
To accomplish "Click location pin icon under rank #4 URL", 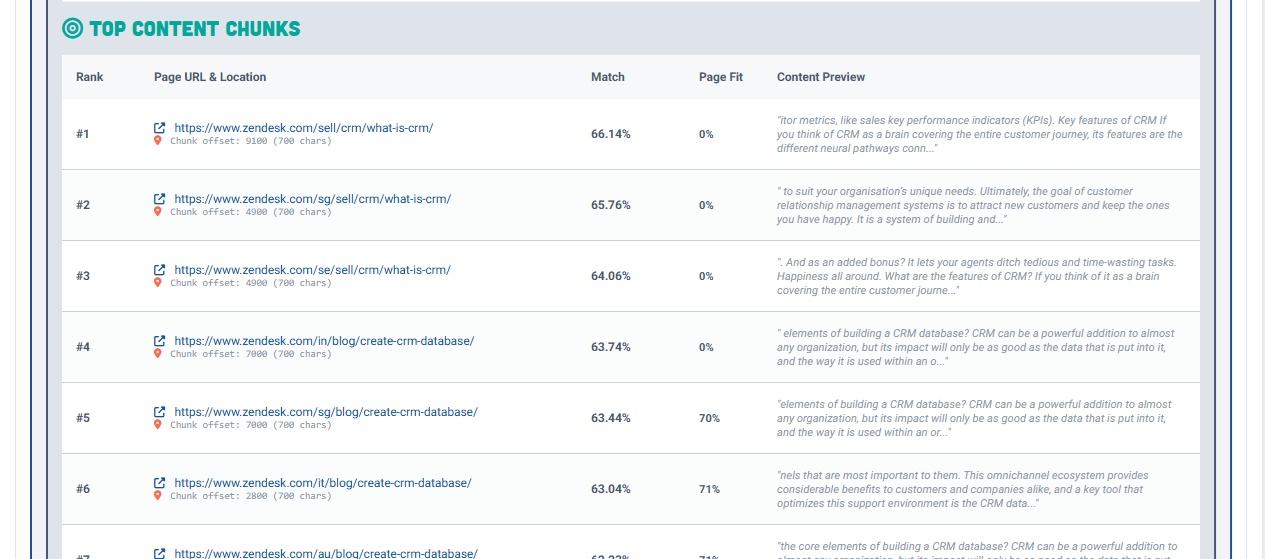I will coord(157,354).
